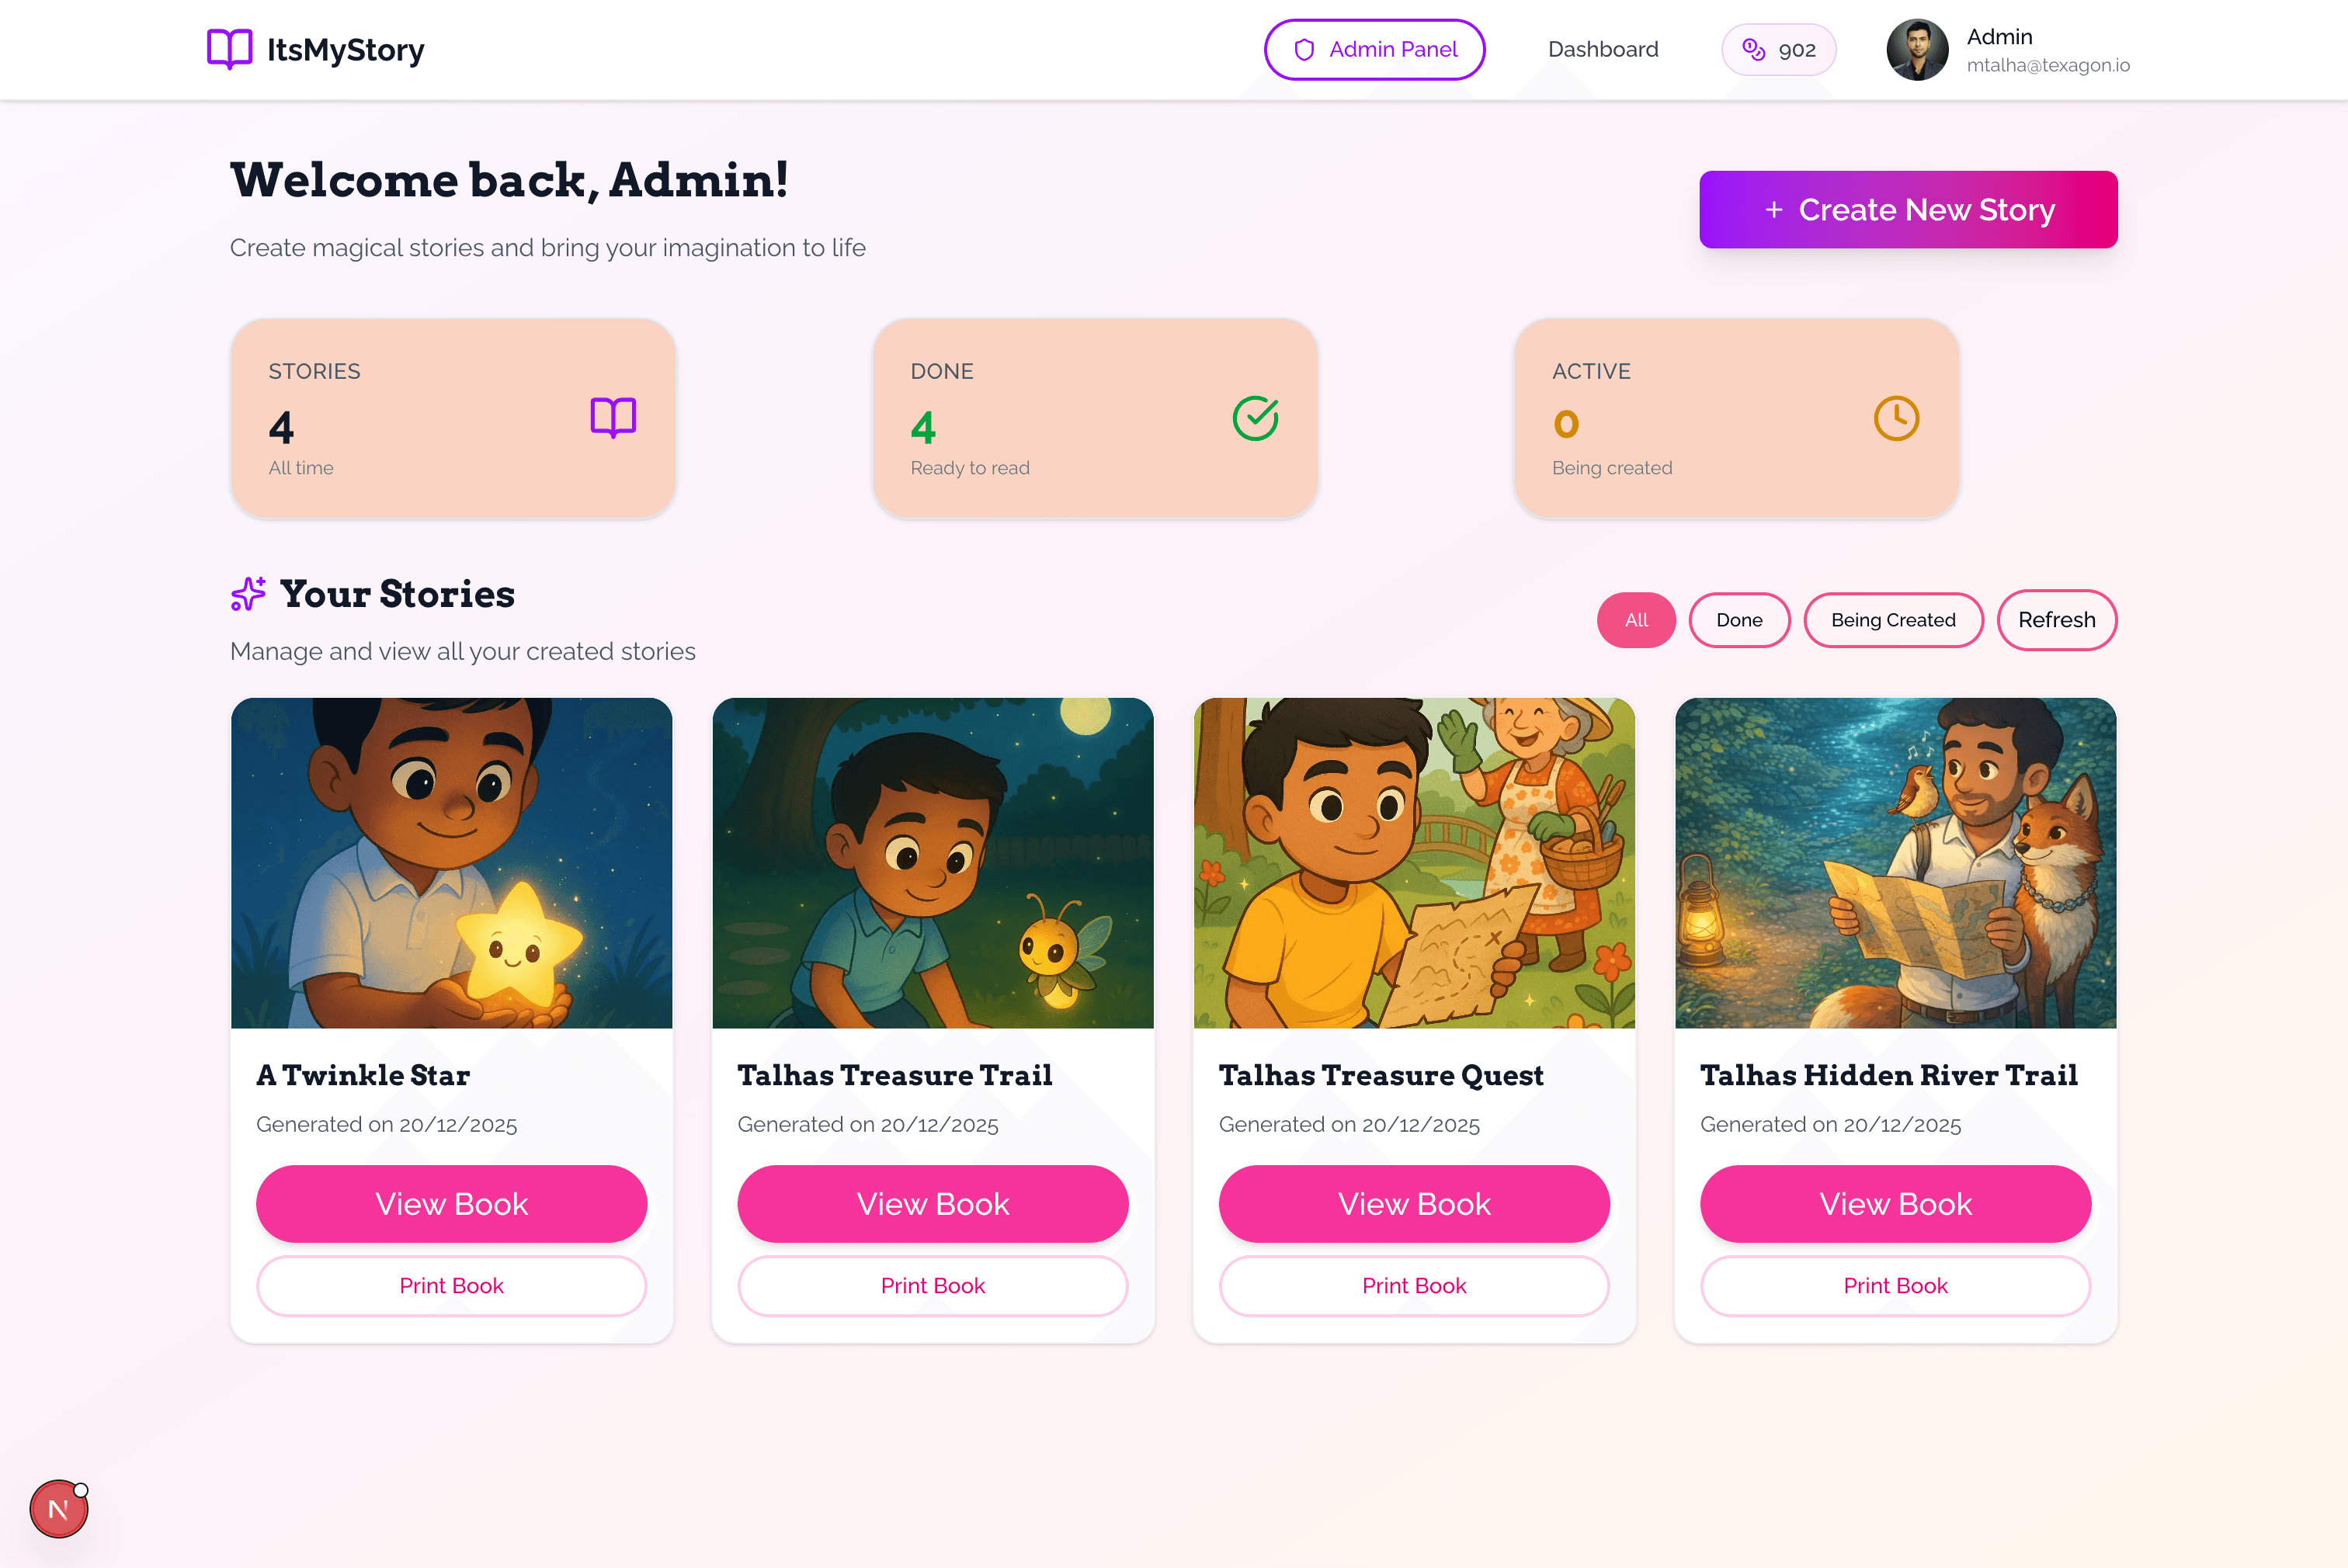
Task: Click the Admin profile avatar photo
Action: pyautogui.click(x=1916, y=50)
